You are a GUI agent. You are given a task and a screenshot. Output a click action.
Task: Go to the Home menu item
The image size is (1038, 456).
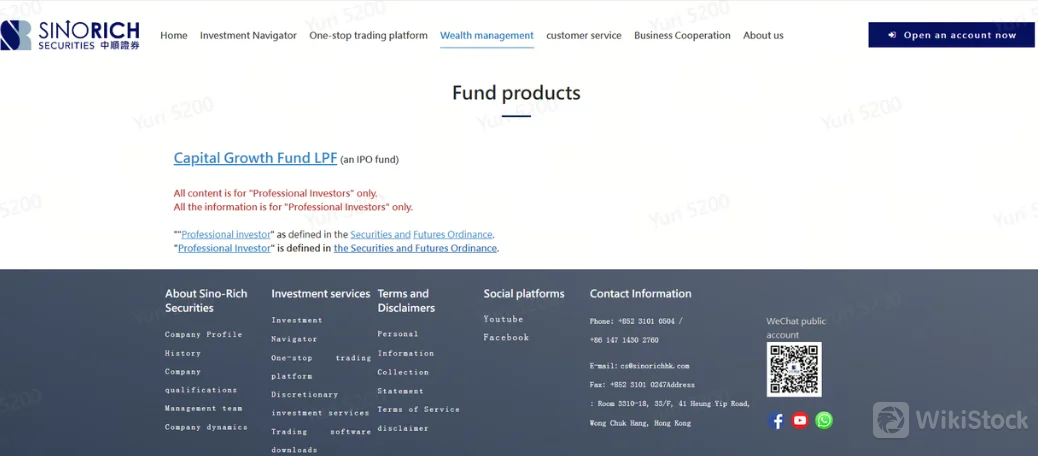pos(173,36)
